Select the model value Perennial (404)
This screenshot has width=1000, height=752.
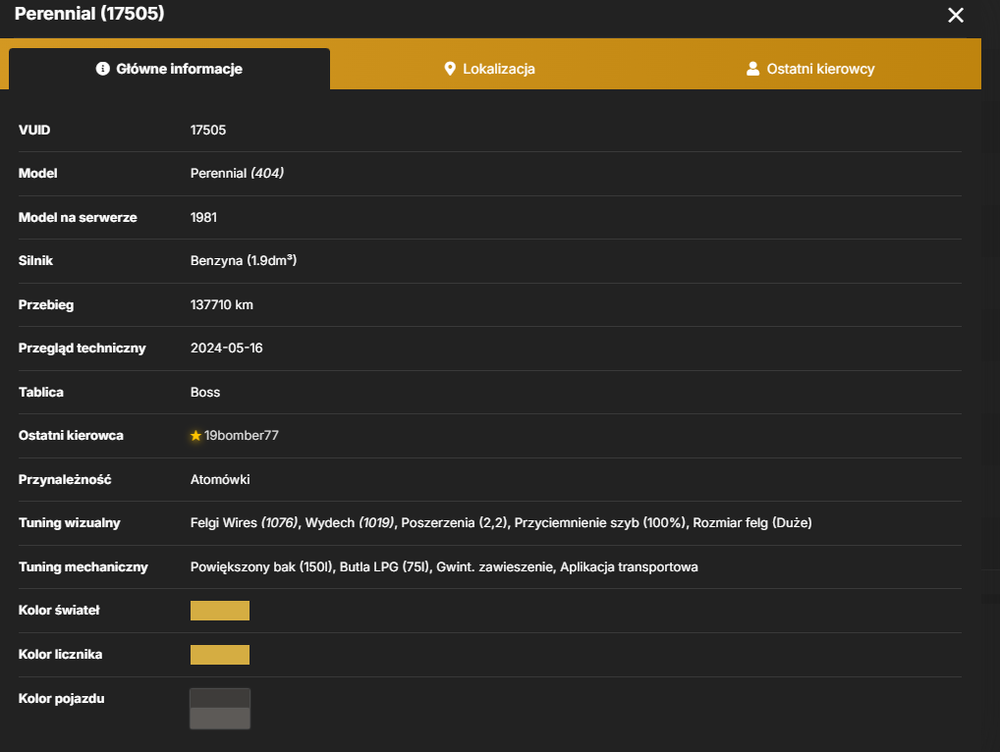point(237,173)
